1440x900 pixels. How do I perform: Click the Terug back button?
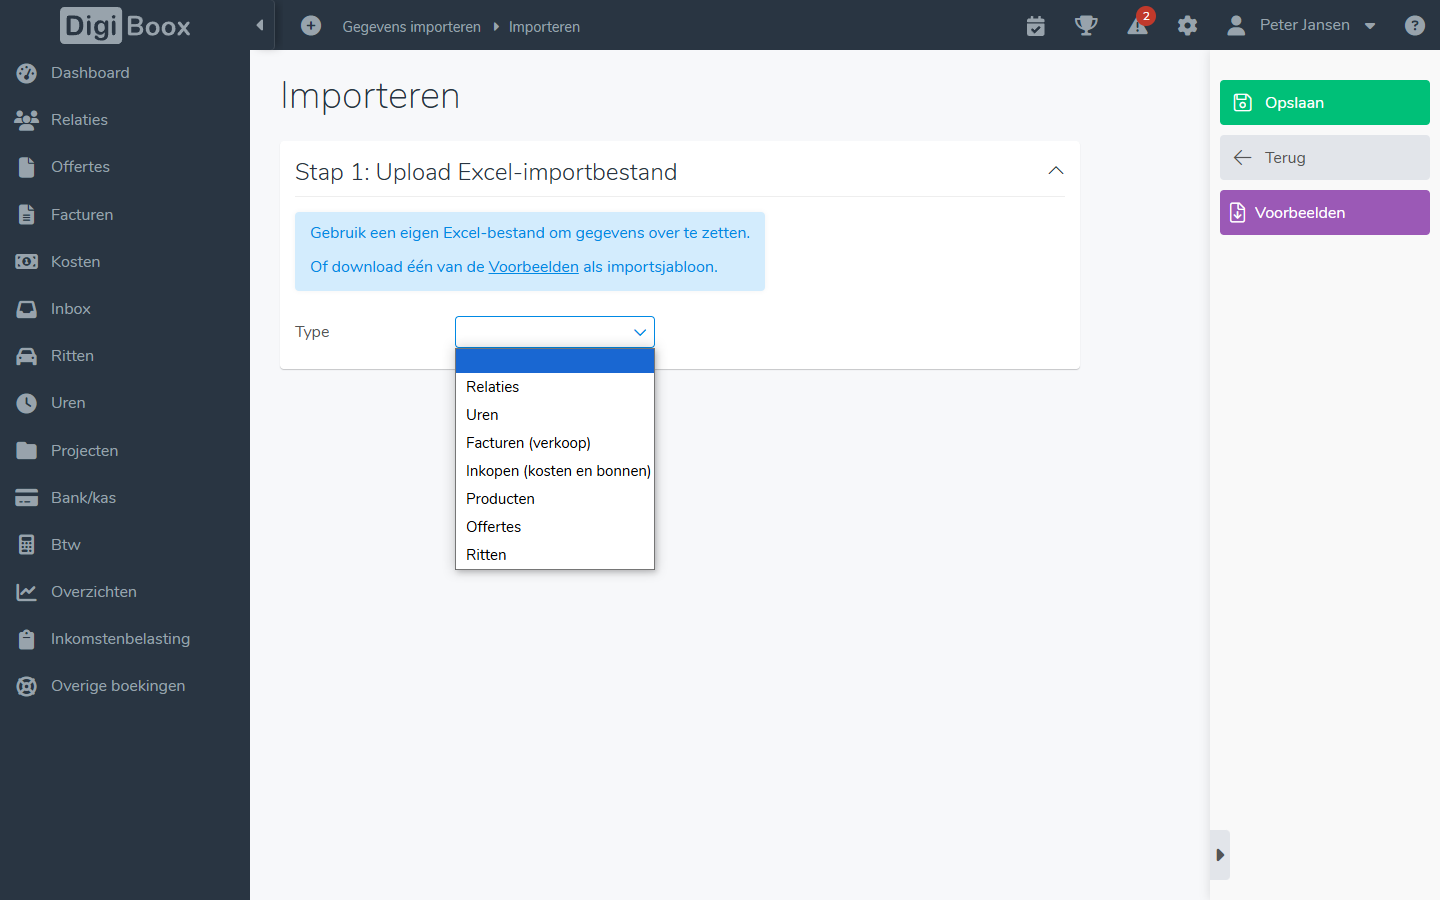click(x=1324, y=158)
